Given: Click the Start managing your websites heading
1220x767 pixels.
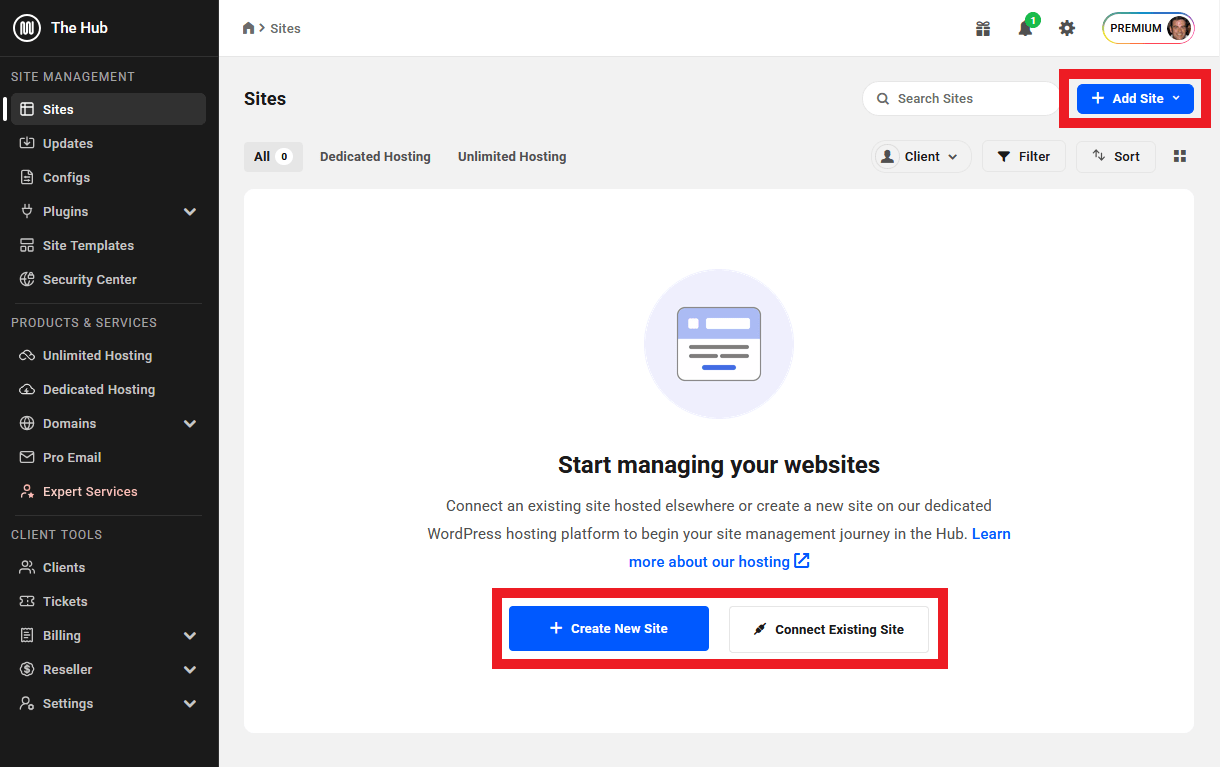Looking at the screenshot, I should pos(719,465).
